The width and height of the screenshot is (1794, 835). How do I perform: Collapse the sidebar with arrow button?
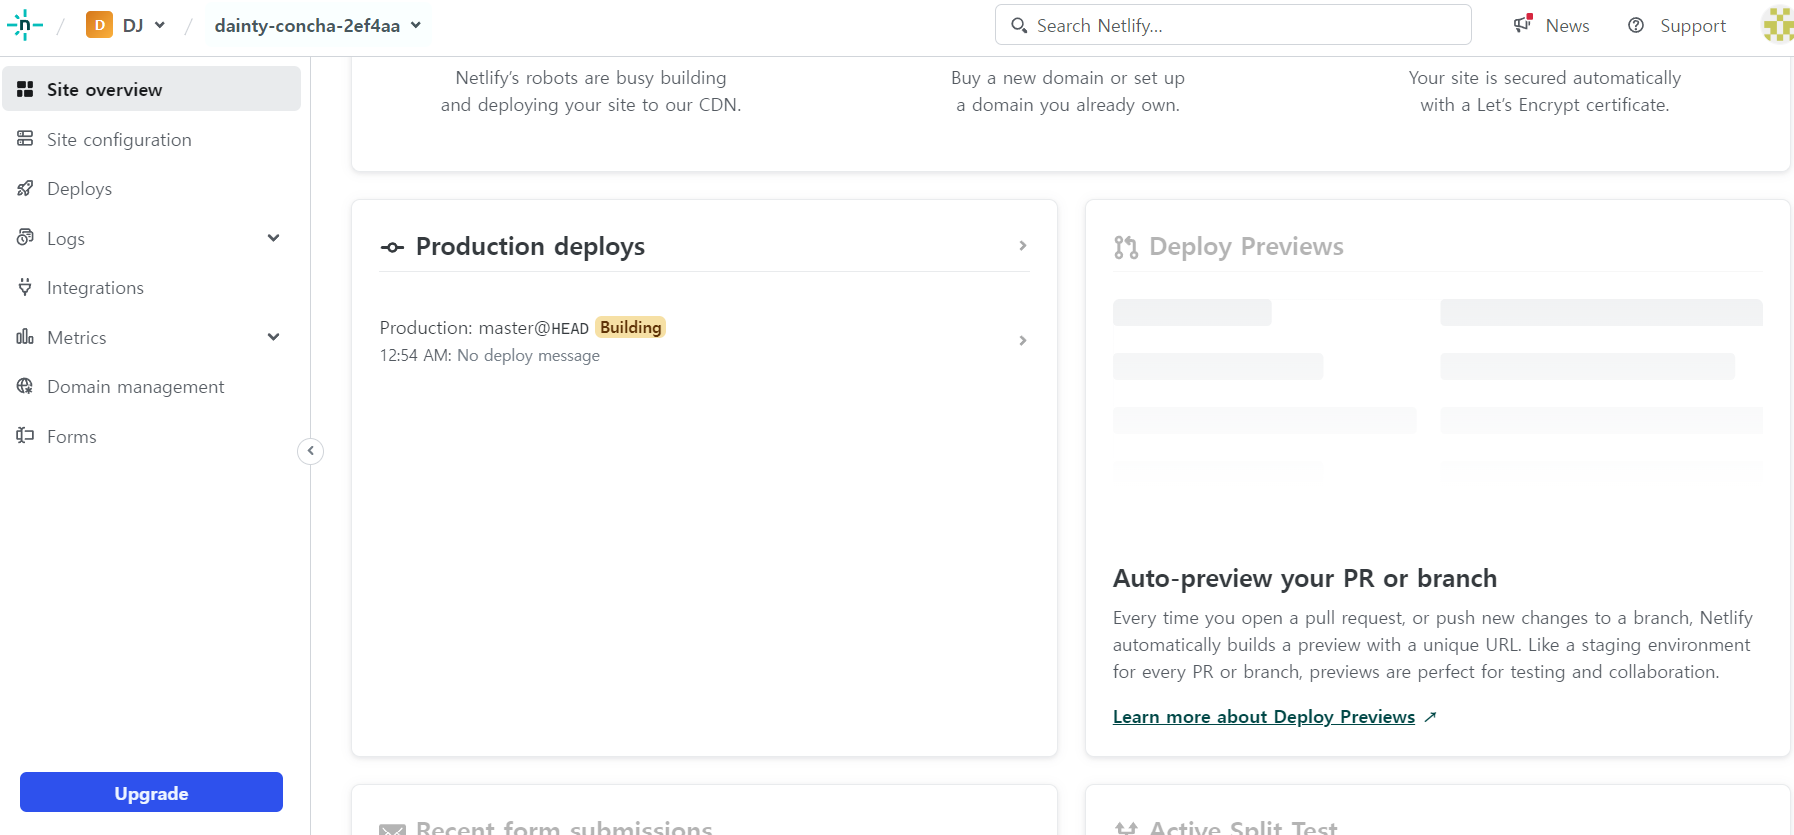311,451
